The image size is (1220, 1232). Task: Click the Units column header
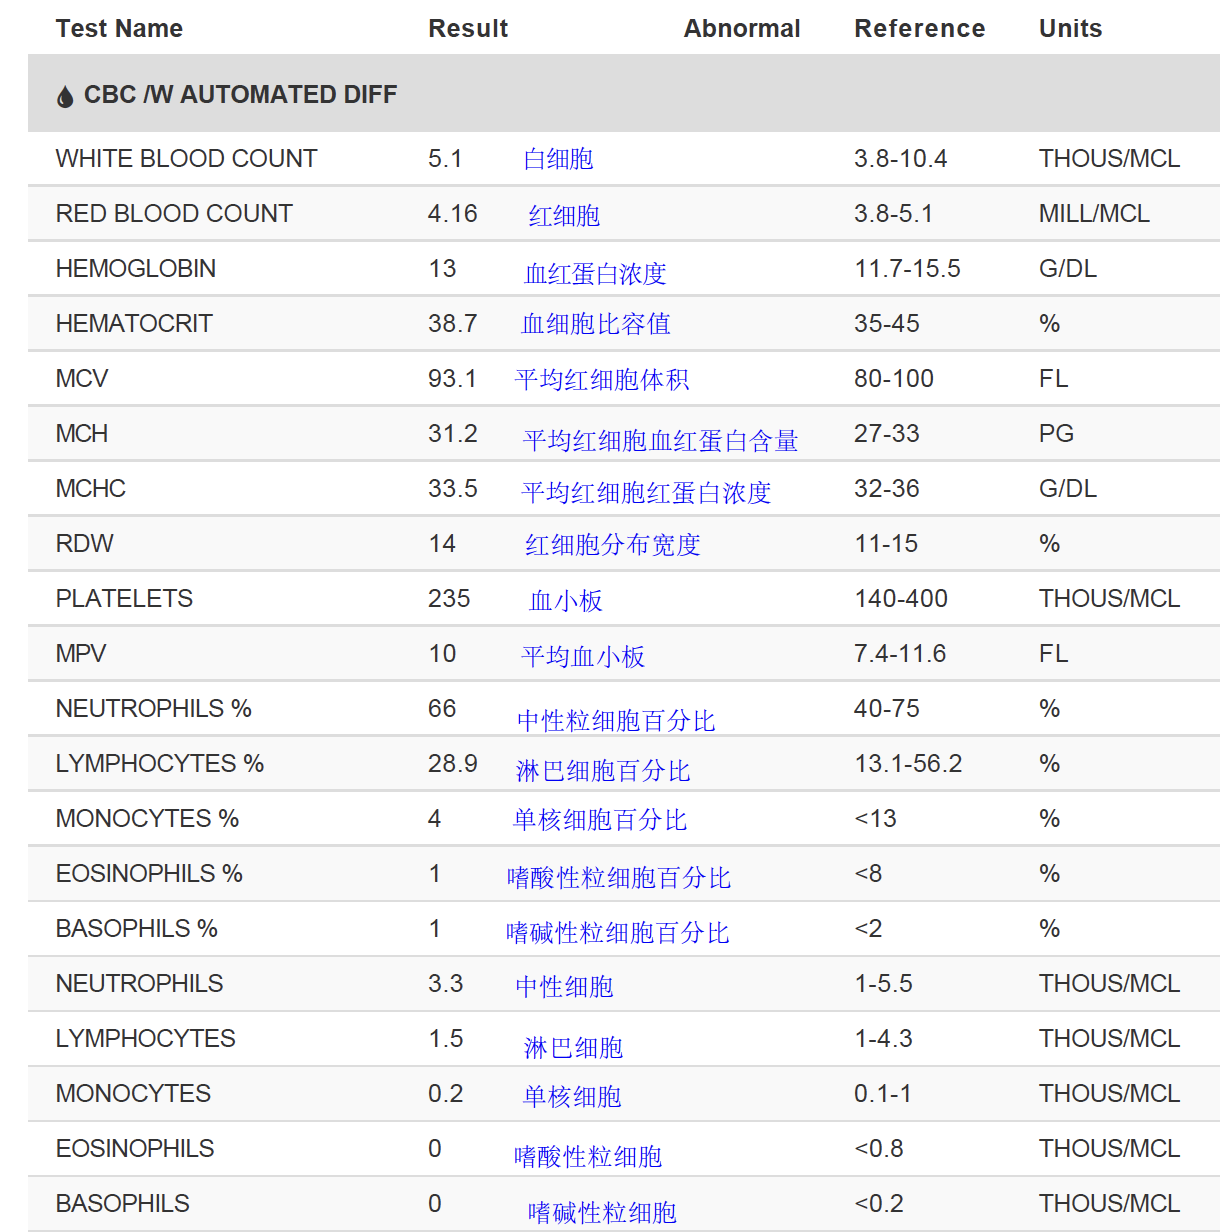[x=1070, y=28]
